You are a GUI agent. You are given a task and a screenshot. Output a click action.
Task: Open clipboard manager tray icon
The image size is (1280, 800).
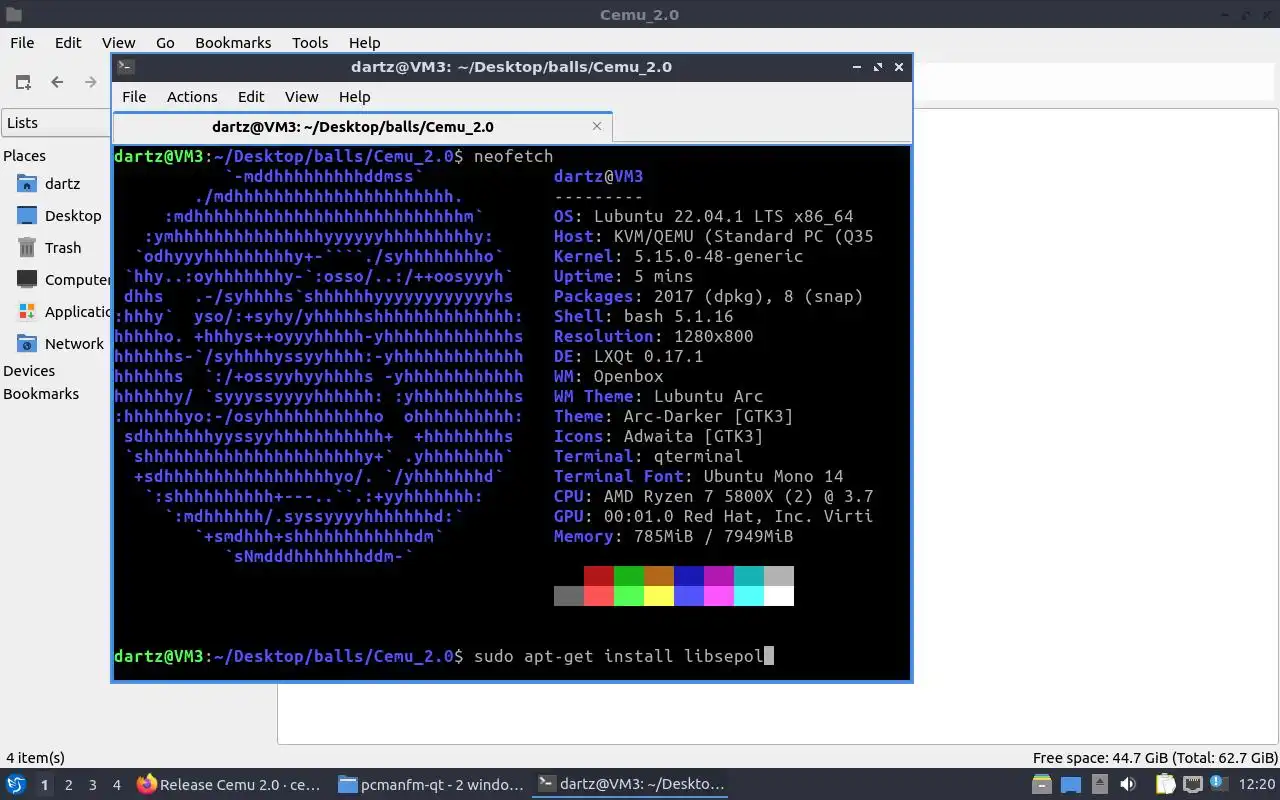(x=1166, y=785)
